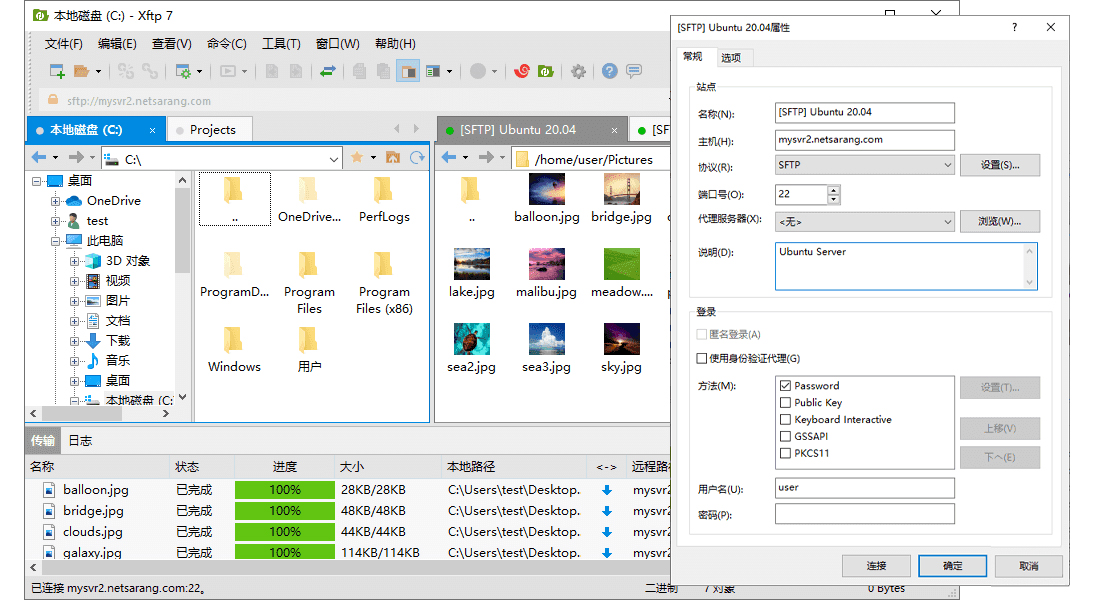This screenshot has height=600, width=1100.
Task: Open a new session with the toolbar icon
Action: click(56, 72)
